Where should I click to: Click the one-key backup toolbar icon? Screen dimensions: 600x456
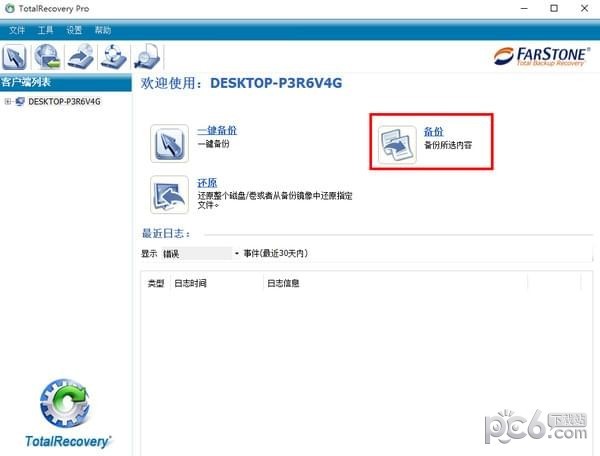pyautogui.click(x=14, y=57)
